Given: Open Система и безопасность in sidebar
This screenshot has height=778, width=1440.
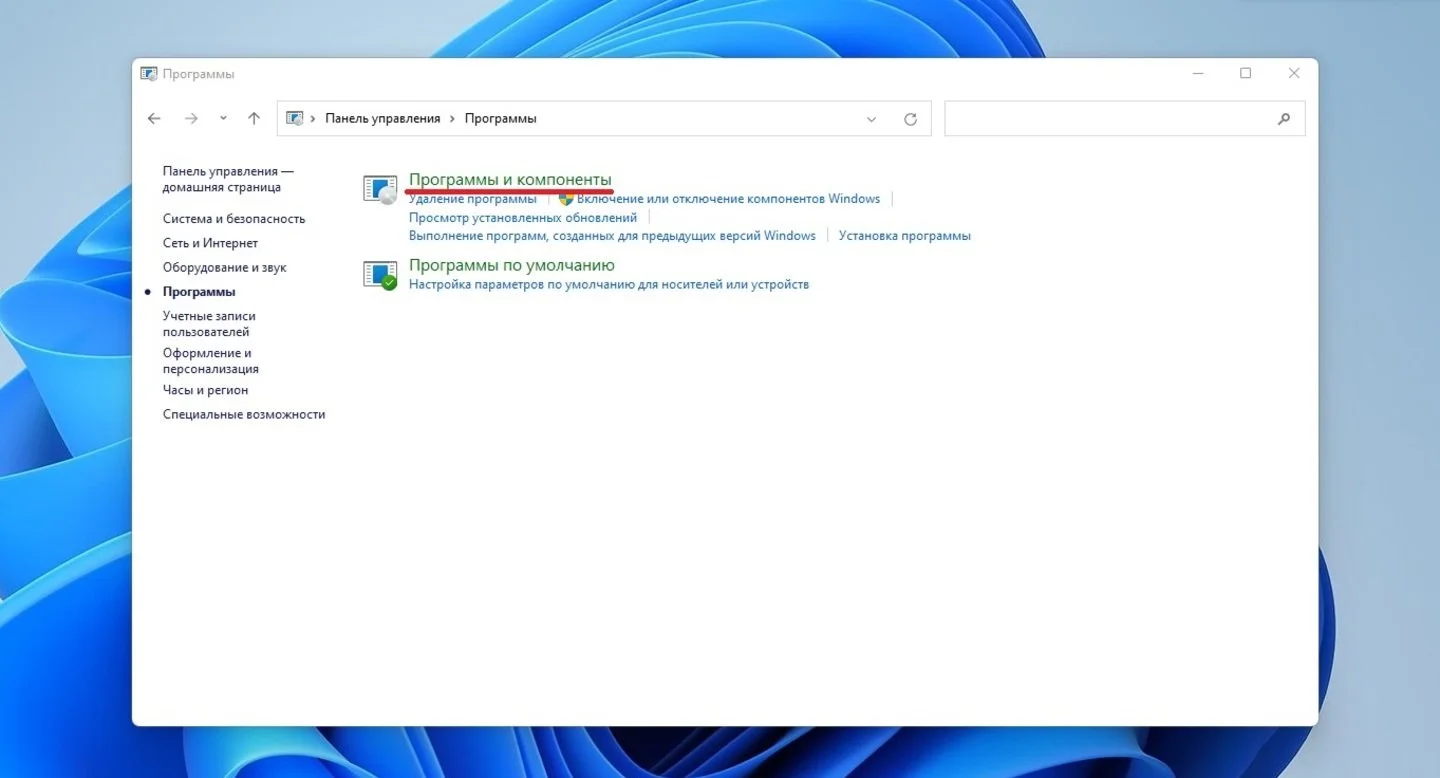Looking at the screenshot, I should point(234,219).
